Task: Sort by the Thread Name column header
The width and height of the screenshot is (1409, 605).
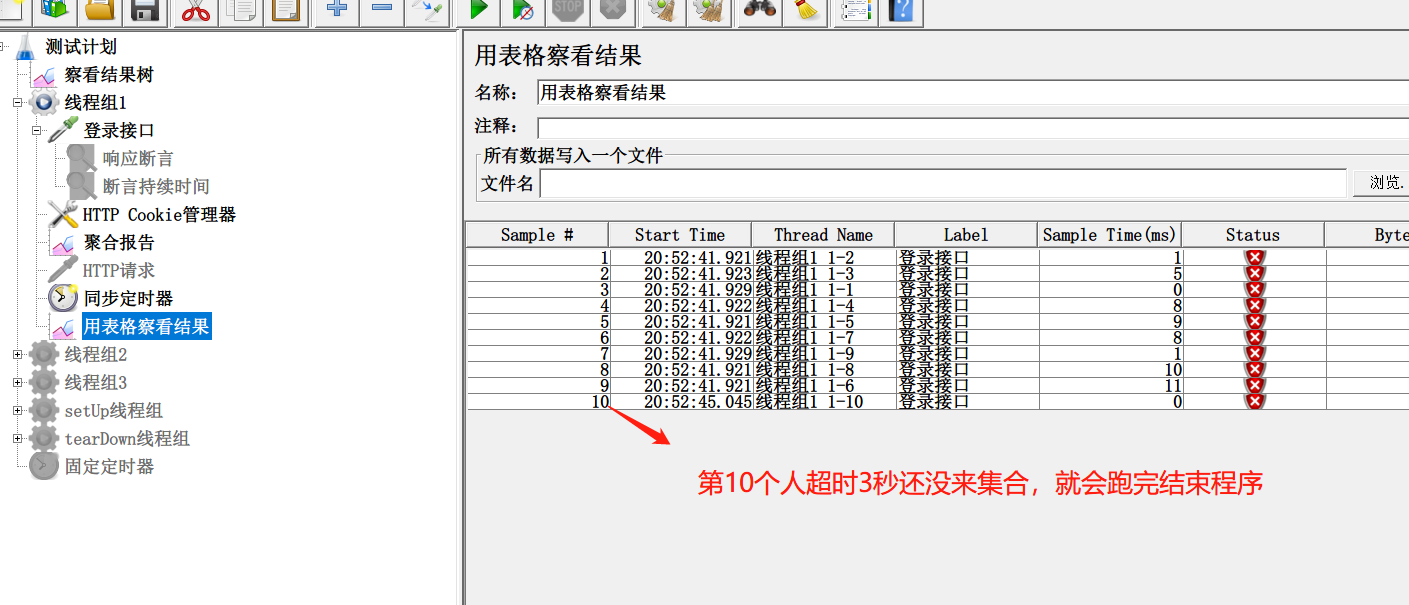Action: pyautogui.click(x=823, y=235)
